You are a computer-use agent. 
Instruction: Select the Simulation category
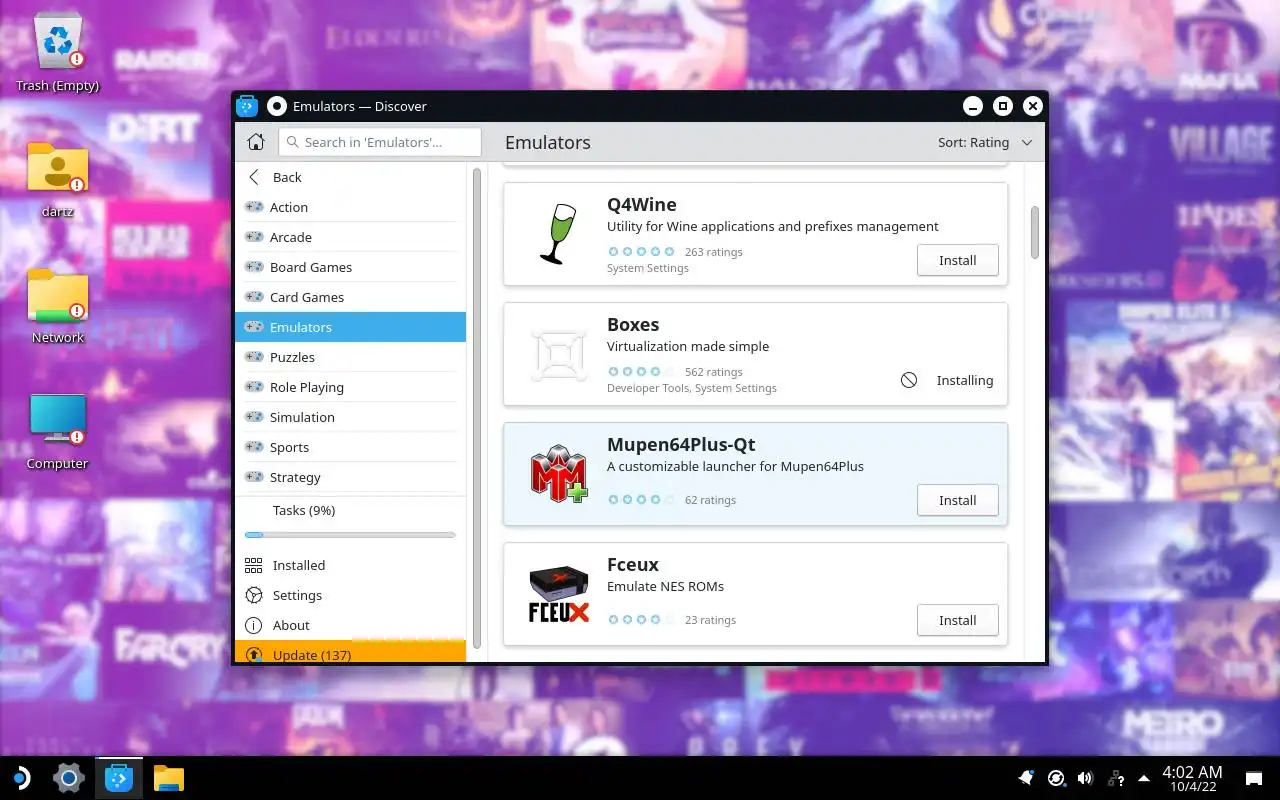350,417
